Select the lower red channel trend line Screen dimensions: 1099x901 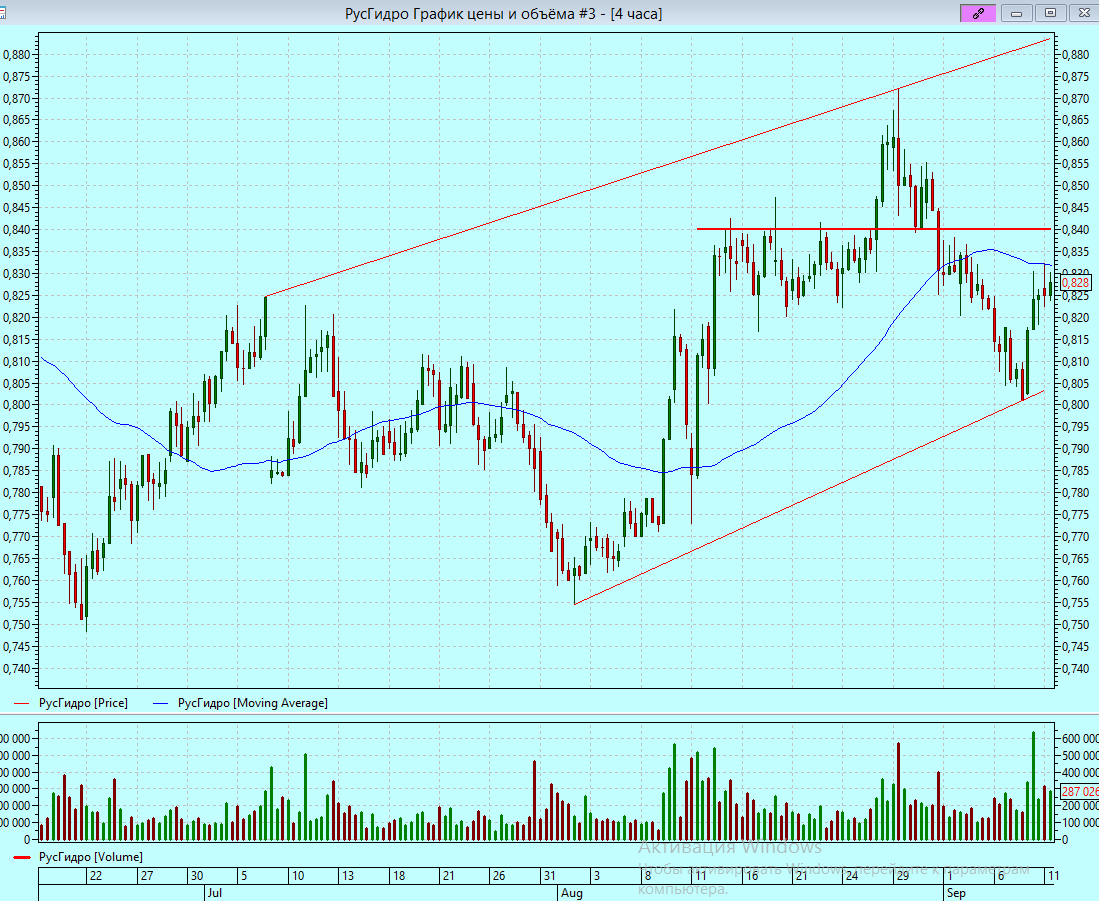coord(810,497)
